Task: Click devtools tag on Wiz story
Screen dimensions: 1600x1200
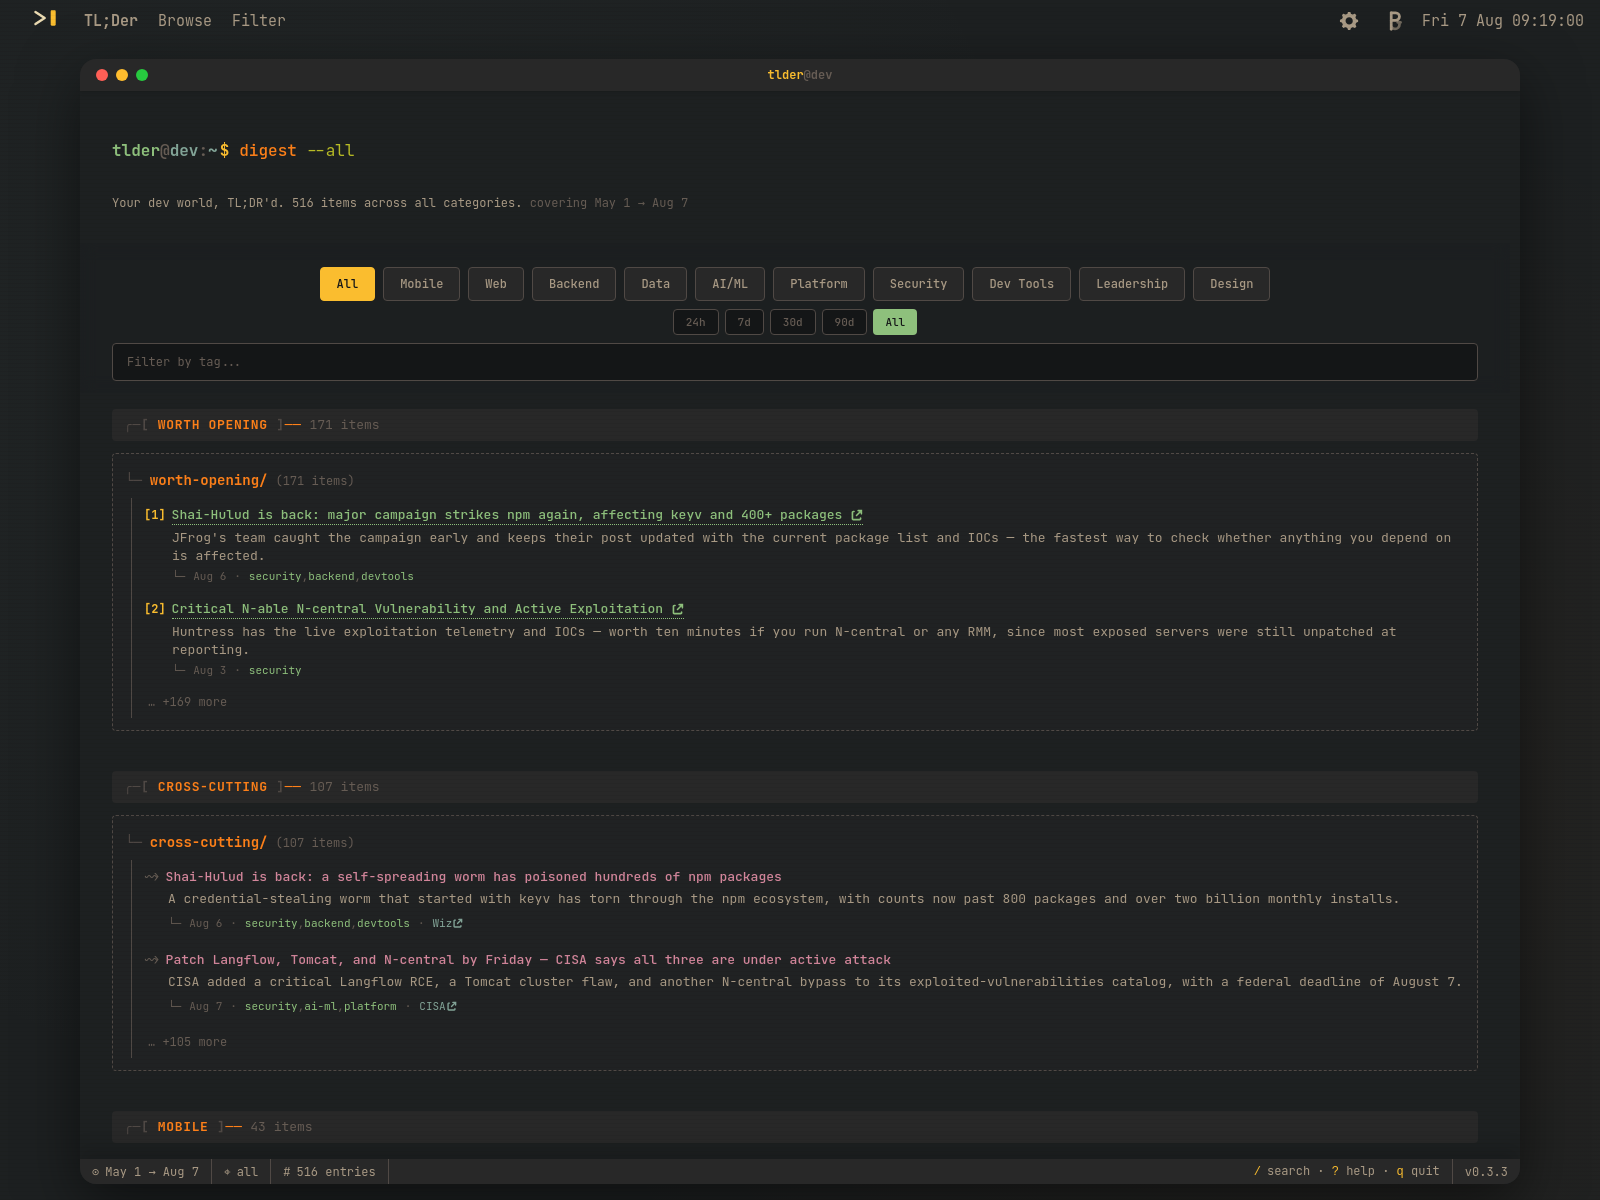Action: coord(383,924)
